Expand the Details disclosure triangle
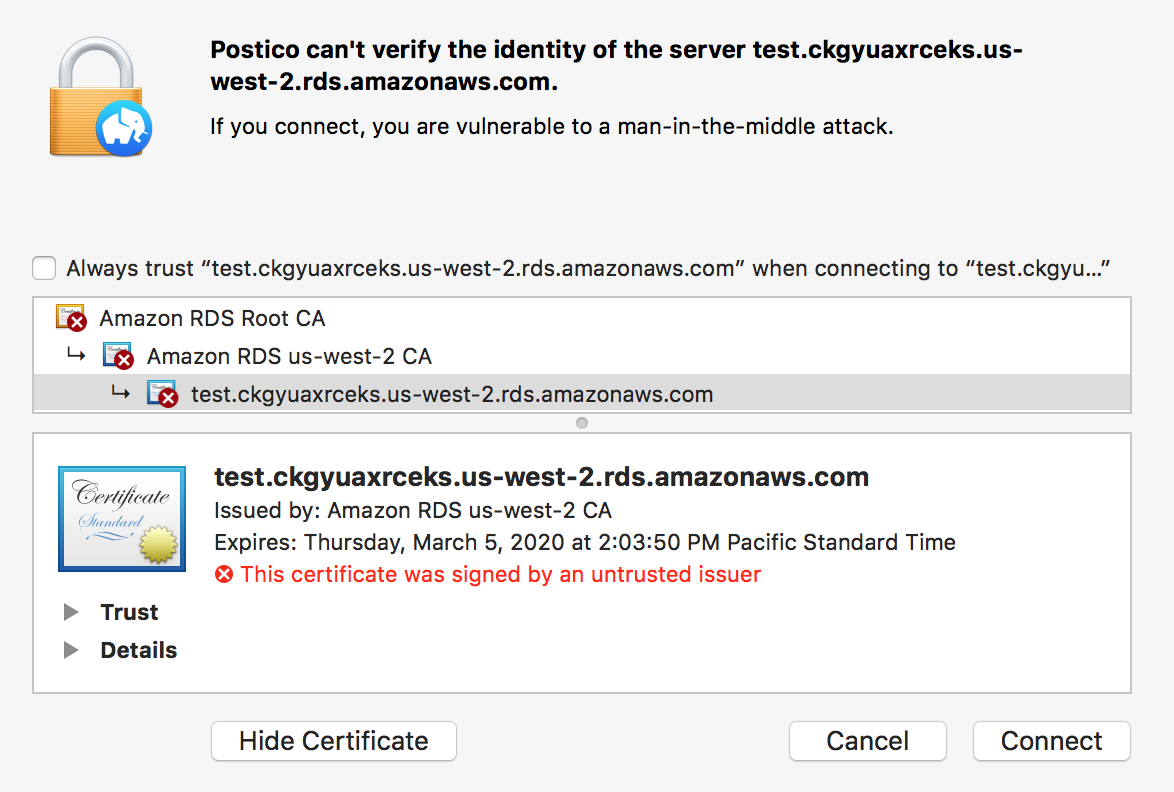The height and width of the screenshot is (792, 1174). point(71,650)
